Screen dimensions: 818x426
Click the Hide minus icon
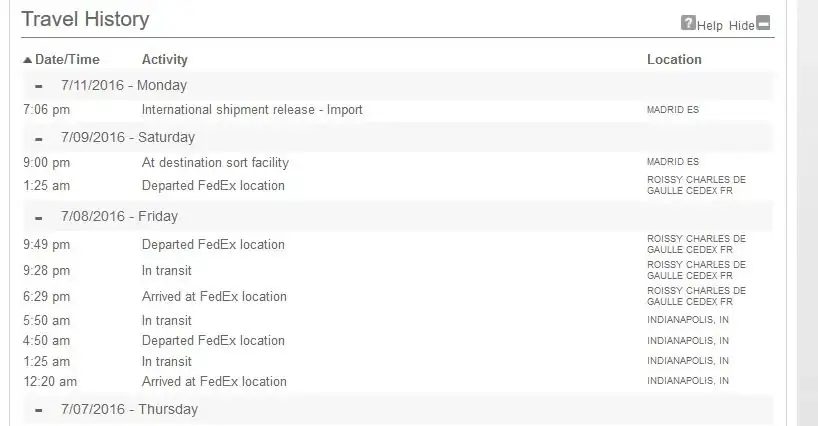click(x=763, y=23)
